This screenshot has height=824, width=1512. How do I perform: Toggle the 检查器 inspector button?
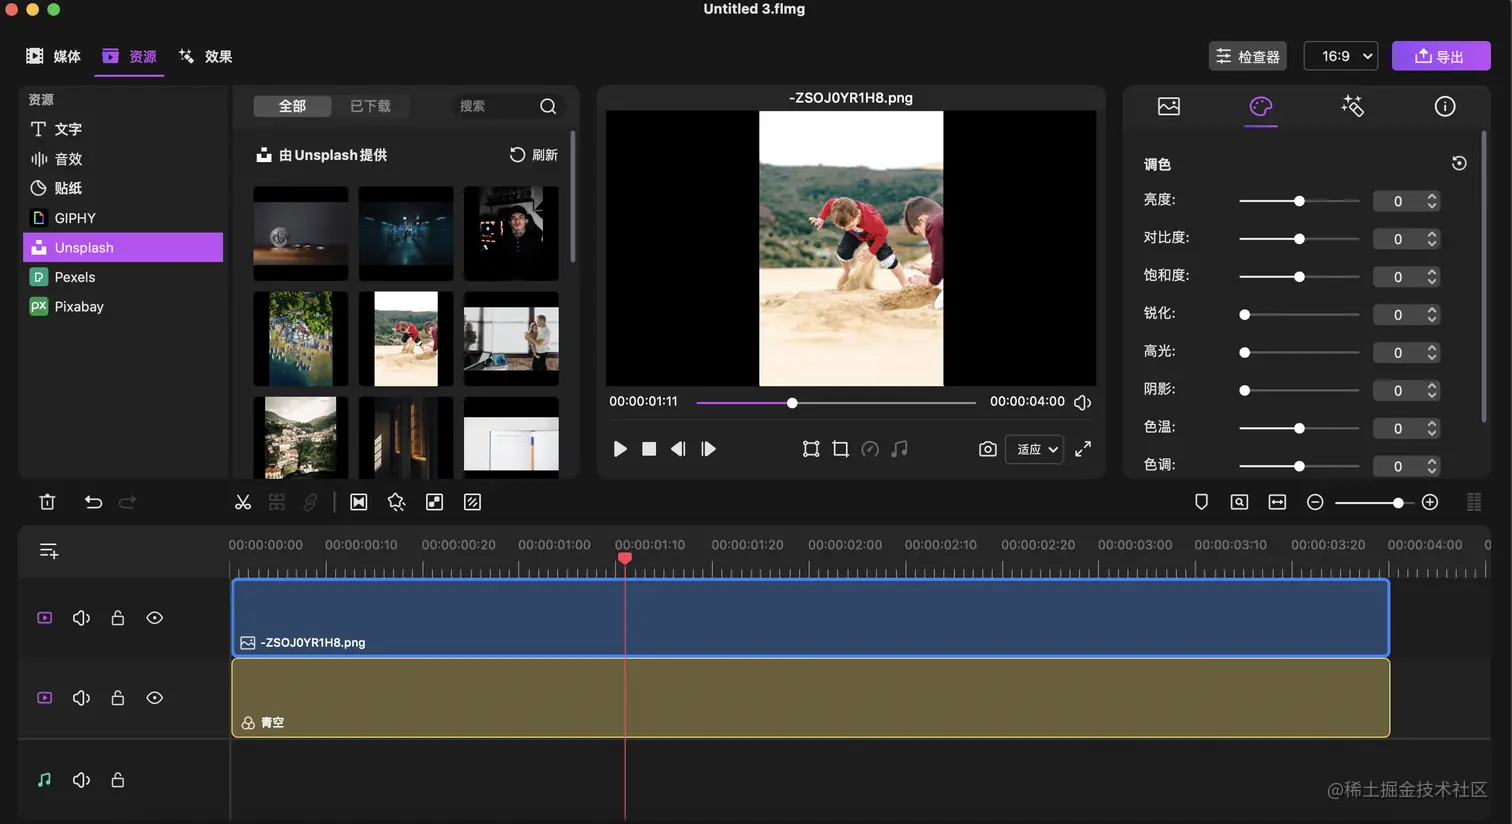pos(1248,56)
